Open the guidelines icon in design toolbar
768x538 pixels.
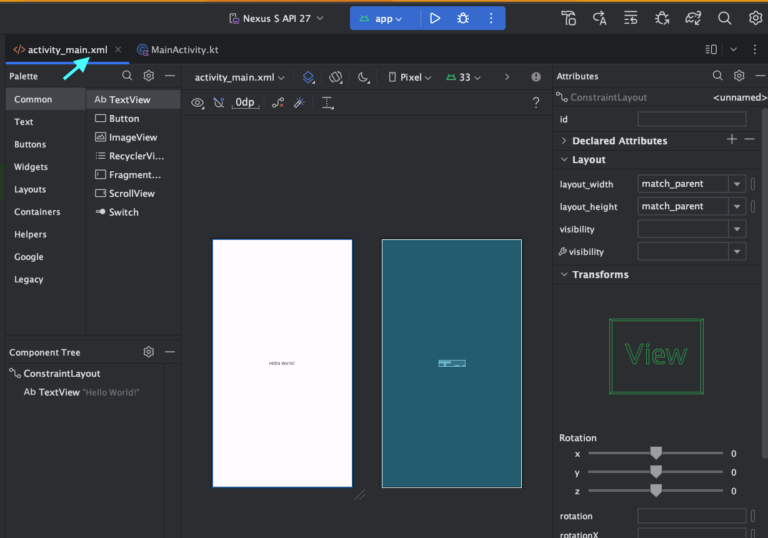click(x=327, y=102)
